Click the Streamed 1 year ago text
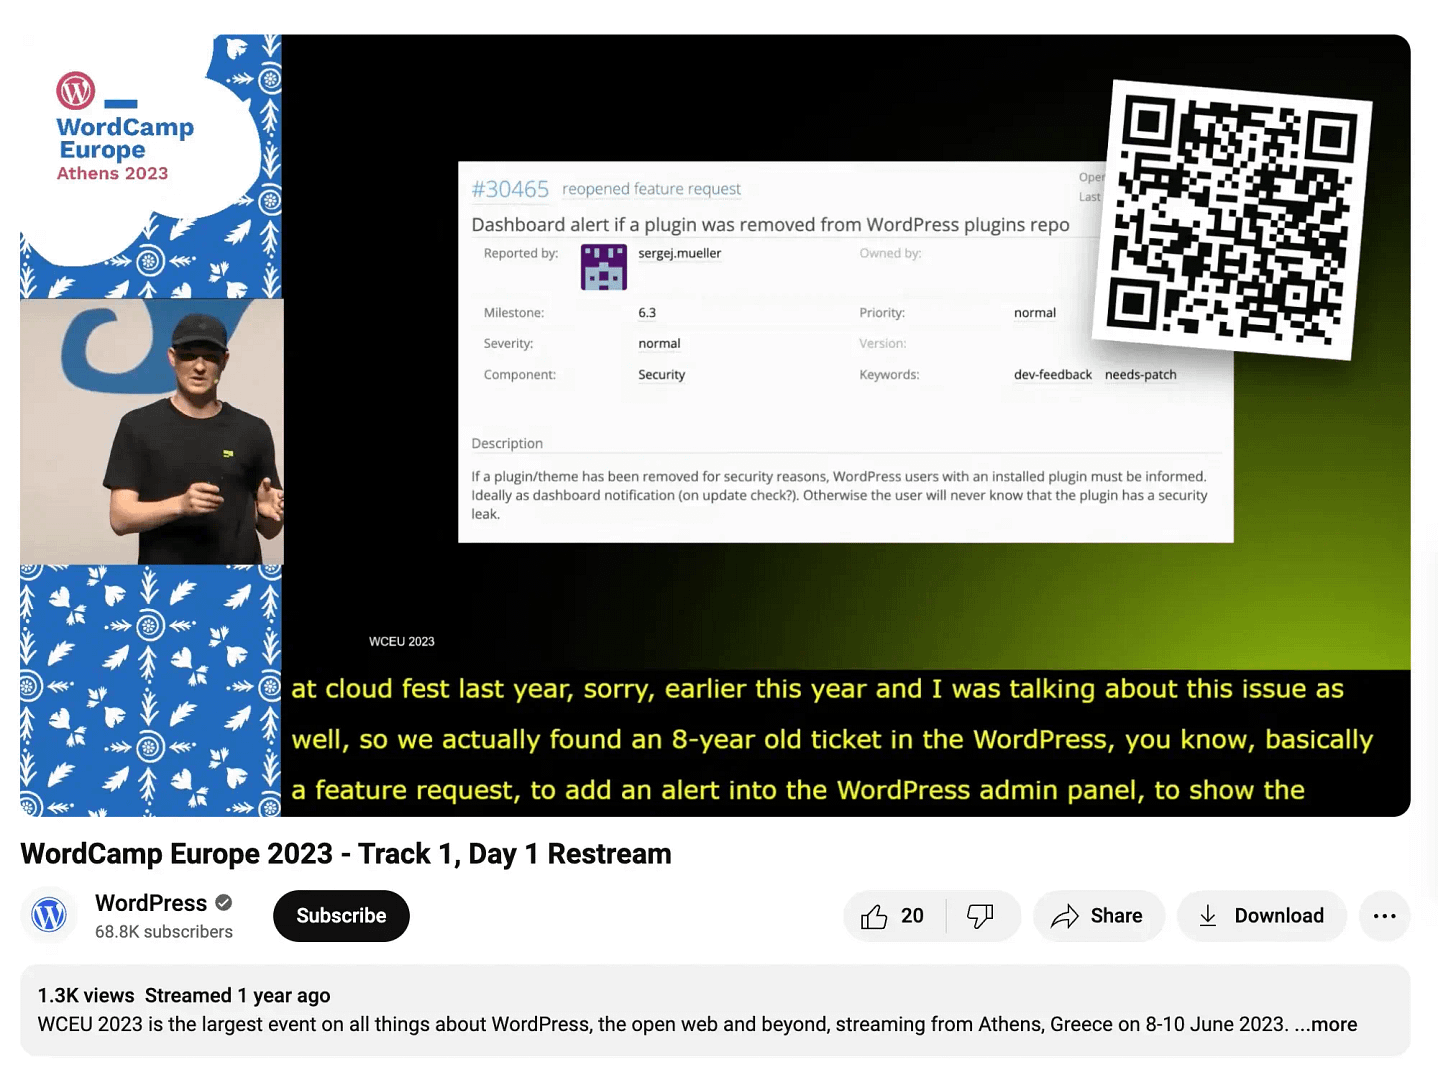Viewport: 1438px width, 1080px height. (238, 995)
